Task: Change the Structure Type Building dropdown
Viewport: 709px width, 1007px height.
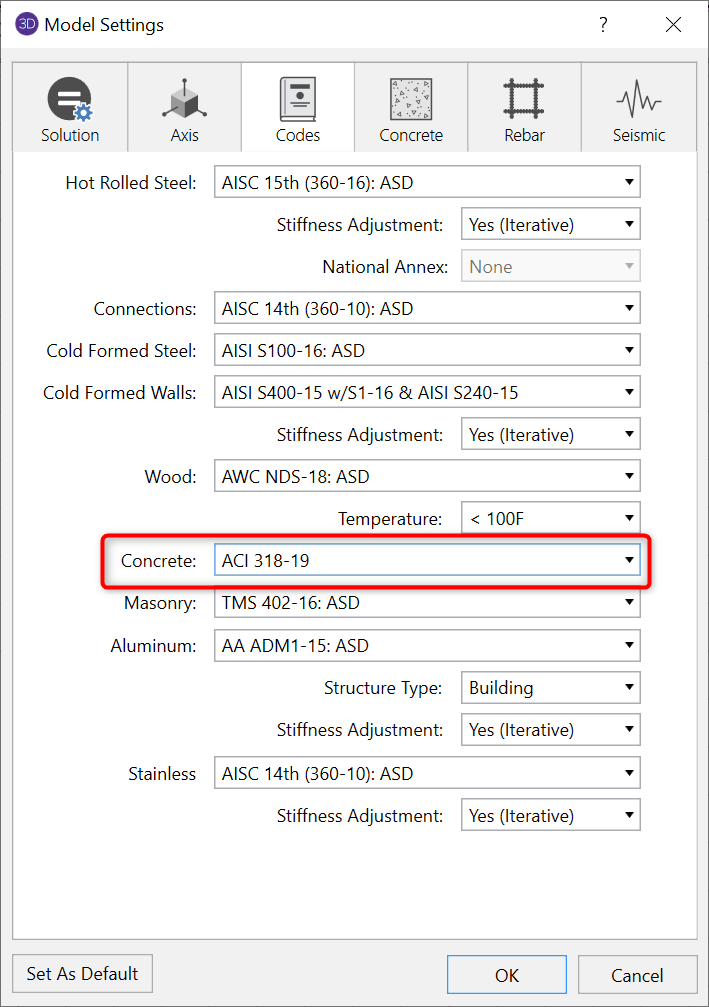Action: (x=550, y=688)
